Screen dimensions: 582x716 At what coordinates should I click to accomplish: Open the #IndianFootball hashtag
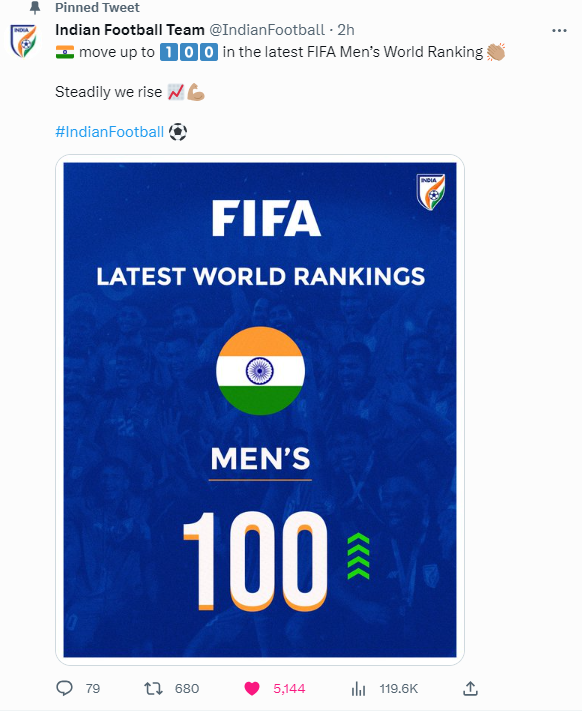coord(110,132)
